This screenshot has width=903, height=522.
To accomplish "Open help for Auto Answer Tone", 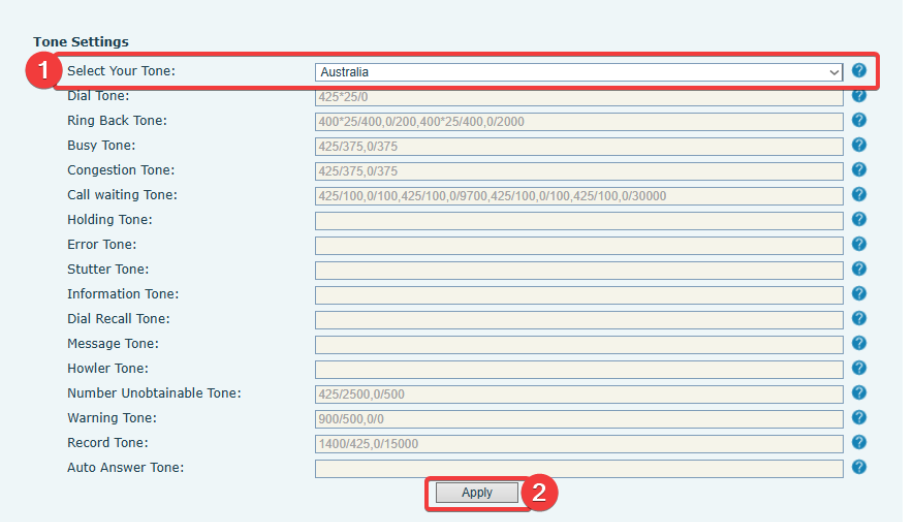I will [x=858, y=467].
